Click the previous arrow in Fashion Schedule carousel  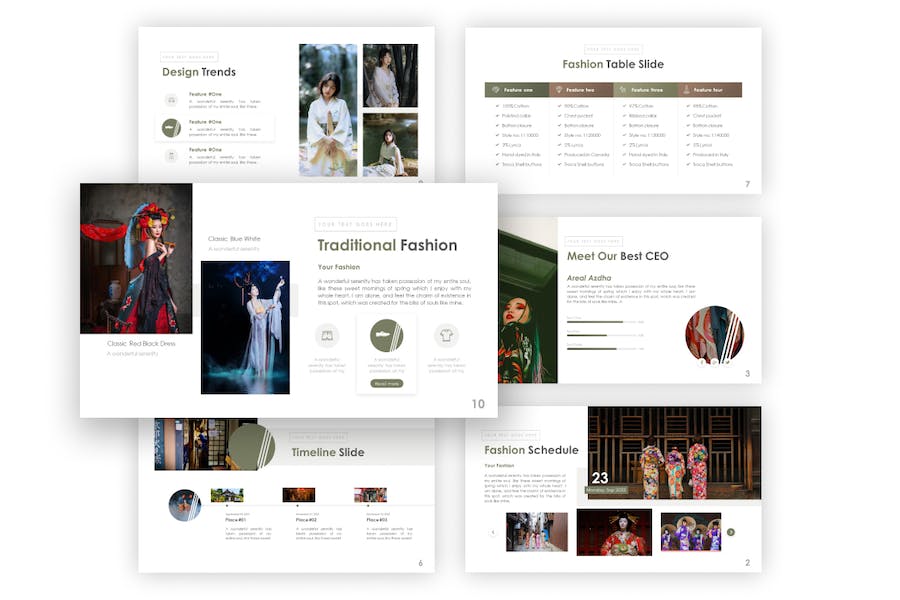pyautogui.click(x=492, y=532)
